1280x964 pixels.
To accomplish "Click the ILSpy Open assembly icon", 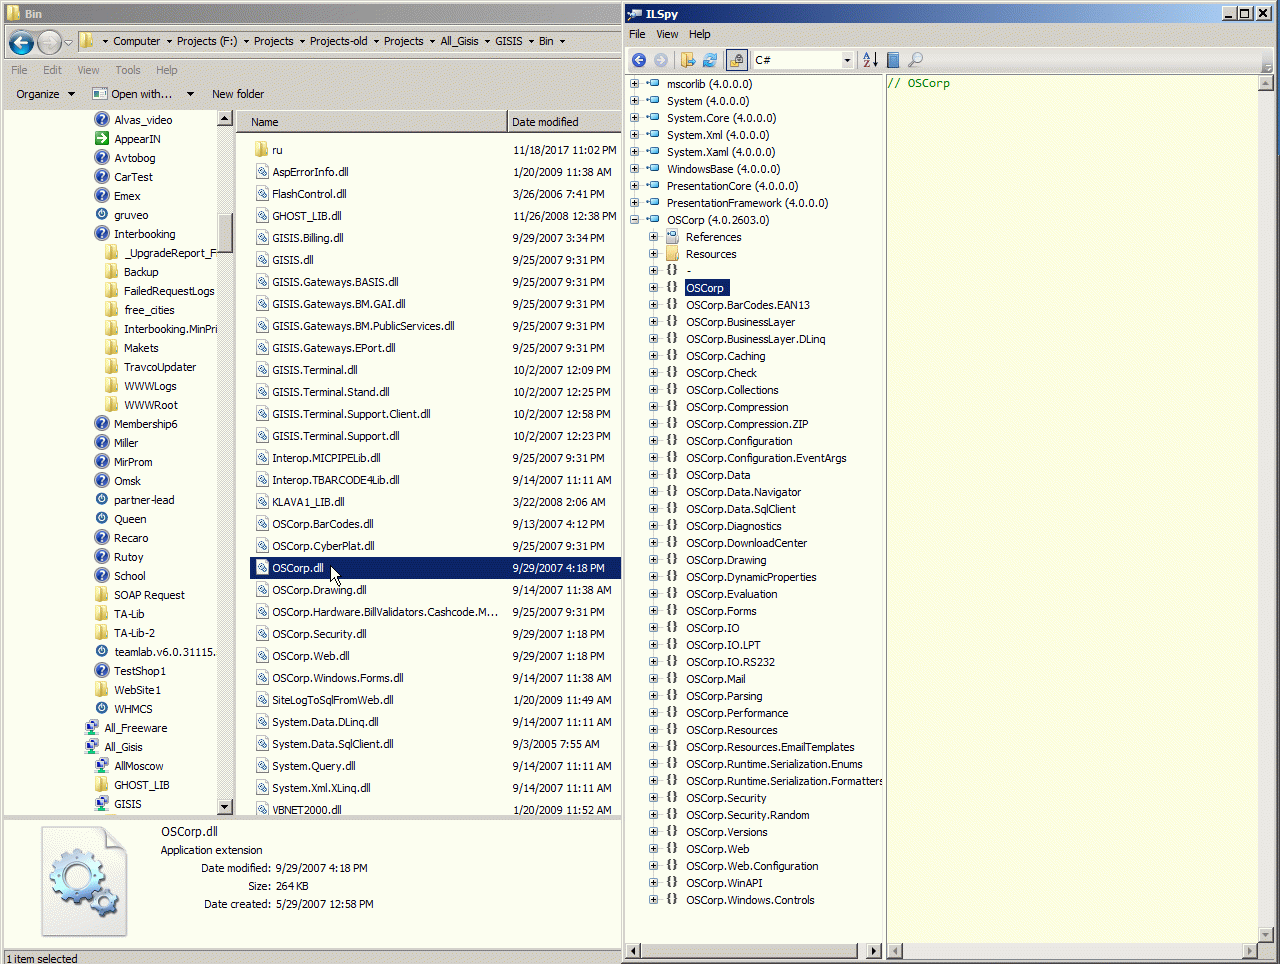I will 688,60.
